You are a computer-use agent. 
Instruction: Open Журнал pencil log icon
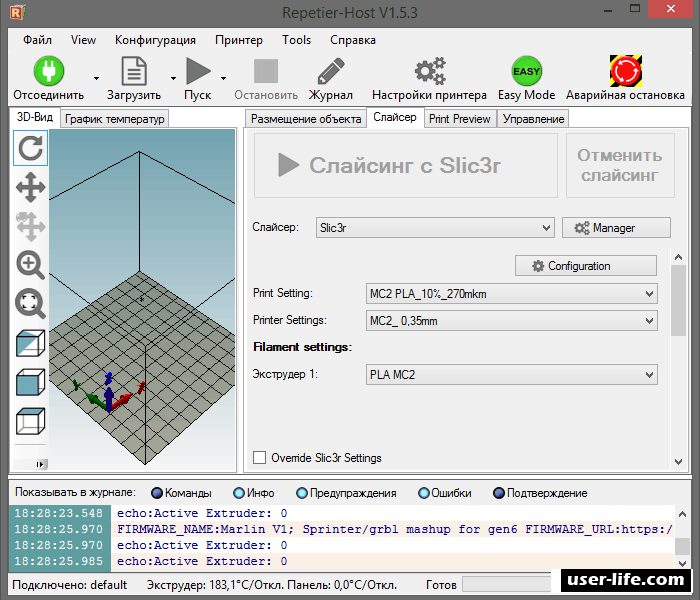331,71
